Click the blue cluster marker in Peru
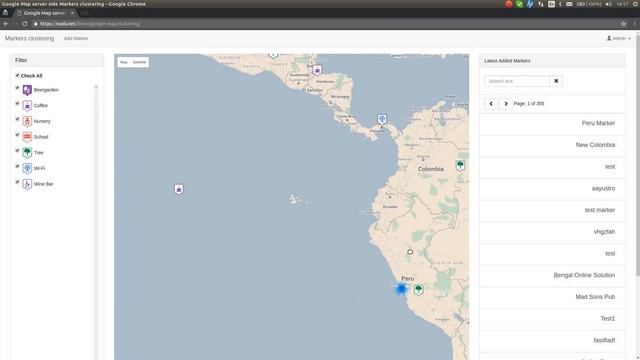This screenshot has width=640, height=360. click(x=402, y=289)
